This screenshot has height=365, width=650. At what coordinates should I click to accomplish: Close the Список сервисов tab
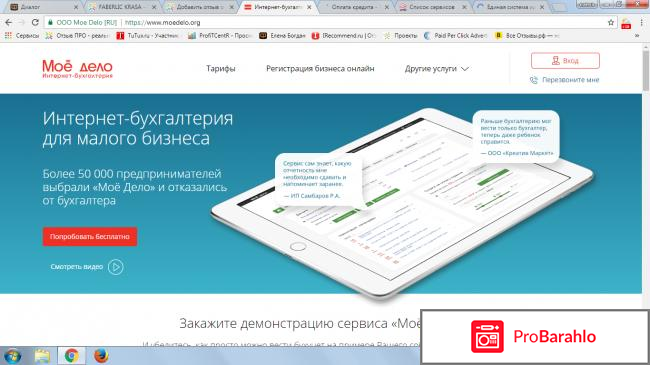click(x=464, y=7)
